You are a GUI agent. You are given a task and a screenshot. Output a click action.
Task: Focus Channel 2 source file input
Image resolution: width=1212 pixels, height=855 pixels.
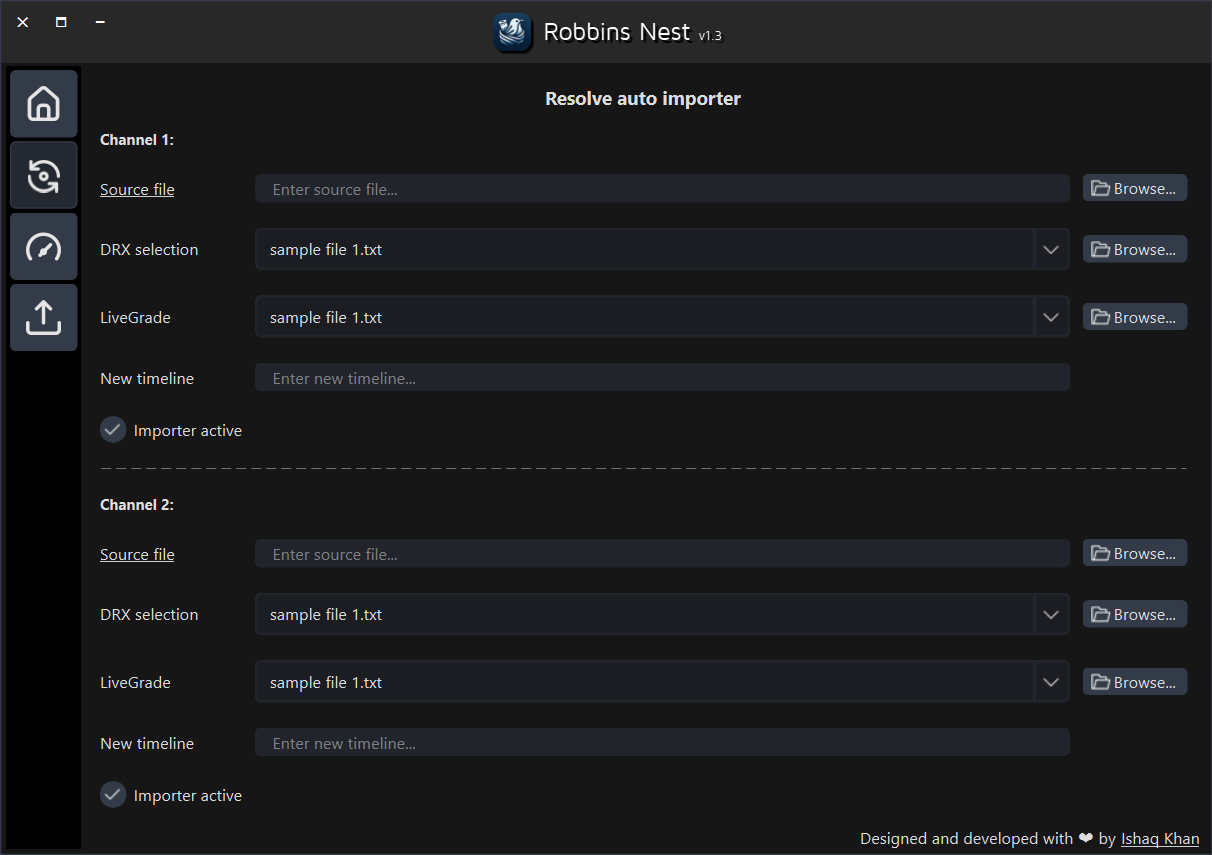(x=662, y=554)
